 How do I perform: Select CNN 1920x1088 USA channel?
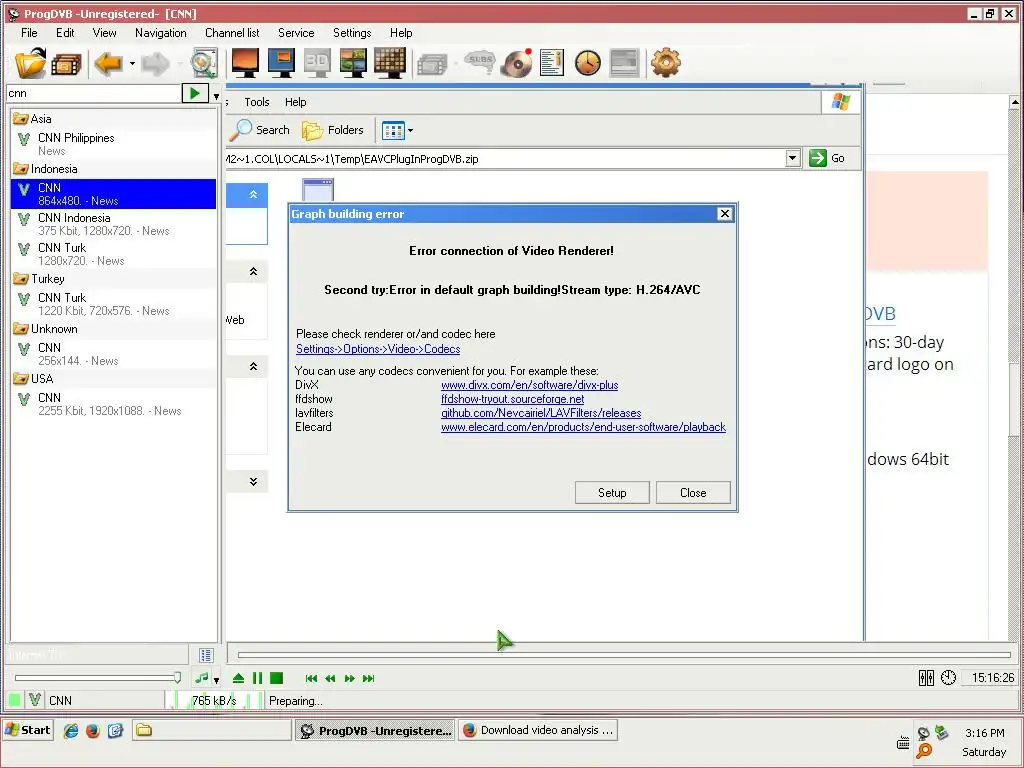tap(114, 404)
